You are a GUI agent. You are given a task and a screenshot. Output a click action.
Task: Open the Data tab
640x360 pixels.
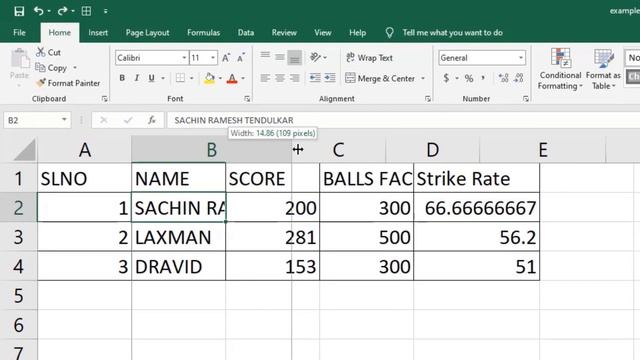pyautogui.click(x=246, y=33)
